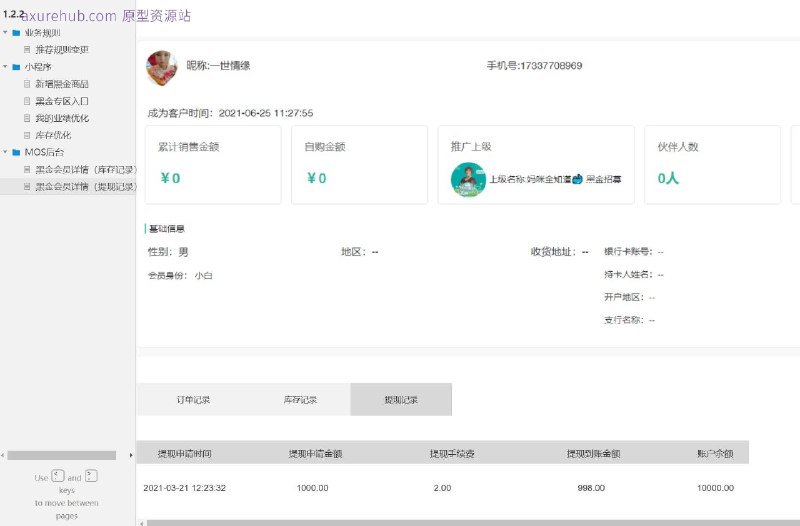This screenshot has width=800, height=526.
Task: Collapse the 业务规则 tree node arrow
Action: 5,33
